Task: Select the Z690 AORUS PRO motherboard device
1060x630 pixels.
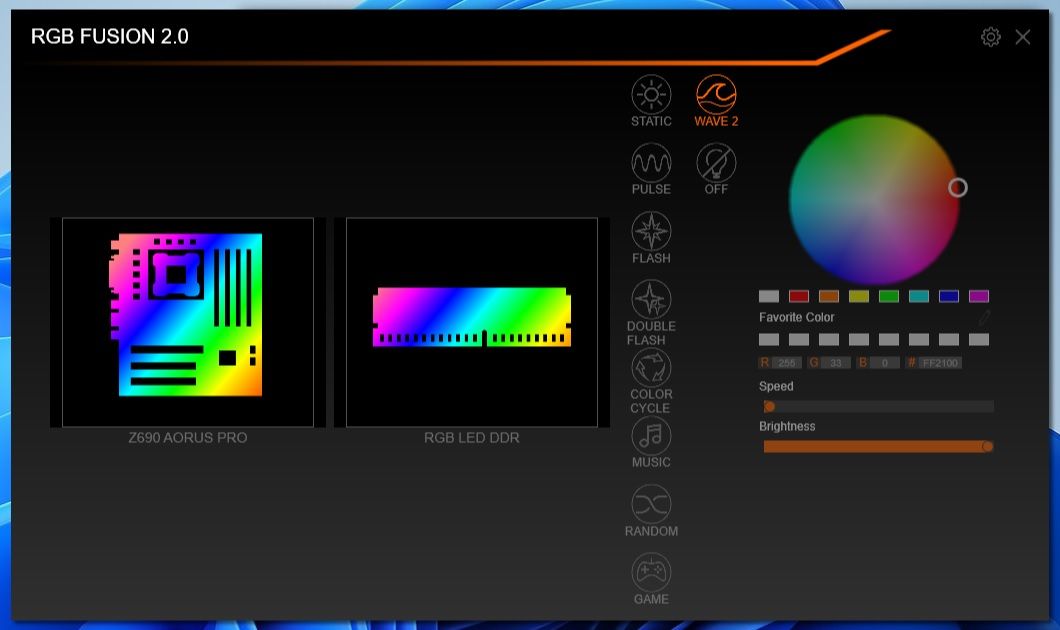Action: point(188,322)
